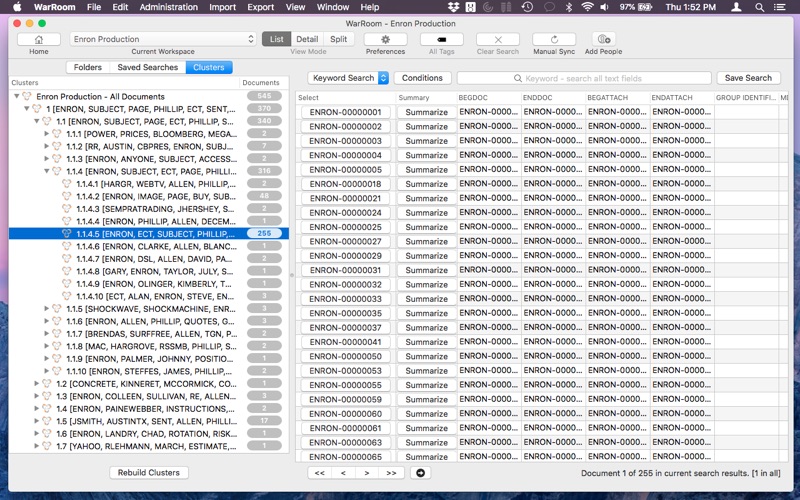Expand cluster 1.1.2 RR, AUSTIN, CBPRES
The height and width of the screenshot is (500, 800).
[x=46, y=146]
